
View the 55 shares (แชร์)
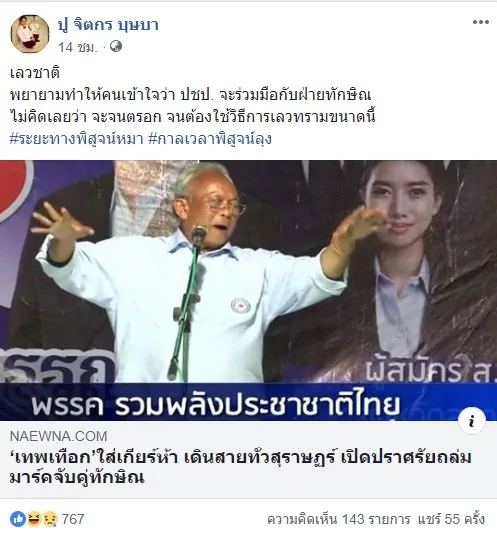point(451,519)
